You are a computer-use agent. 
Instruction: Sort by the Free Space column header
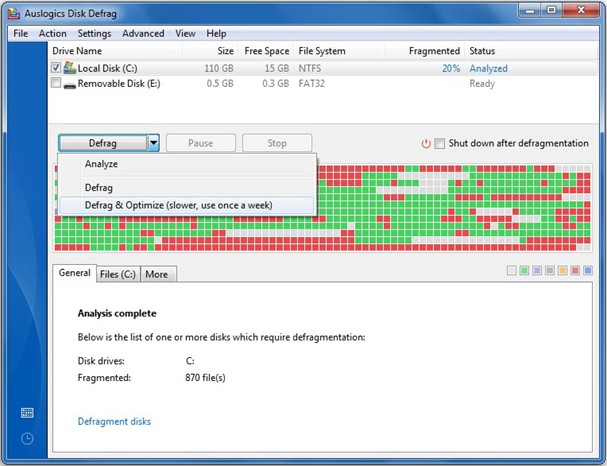pos(264,51)
